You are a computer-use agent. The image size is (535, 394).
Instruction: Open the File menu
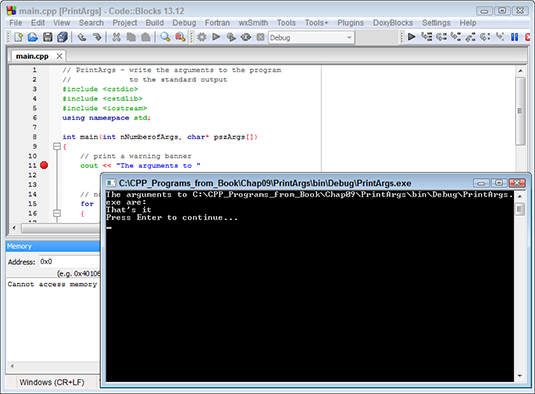point(16,23)
